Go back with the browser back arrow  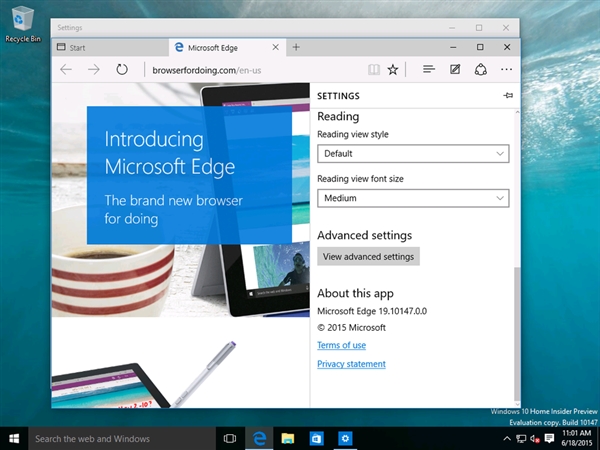[66, 70]
